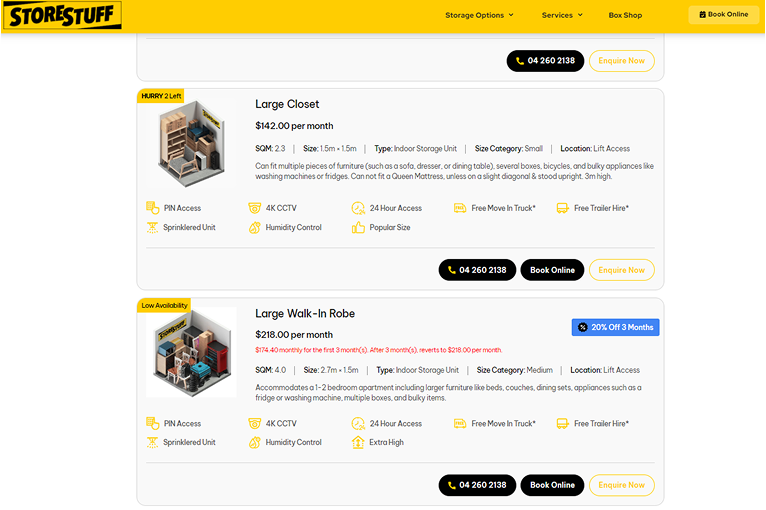Open the Box Shop menu item
This screenshot has width=766, height=510.
[x=625, y=15]
